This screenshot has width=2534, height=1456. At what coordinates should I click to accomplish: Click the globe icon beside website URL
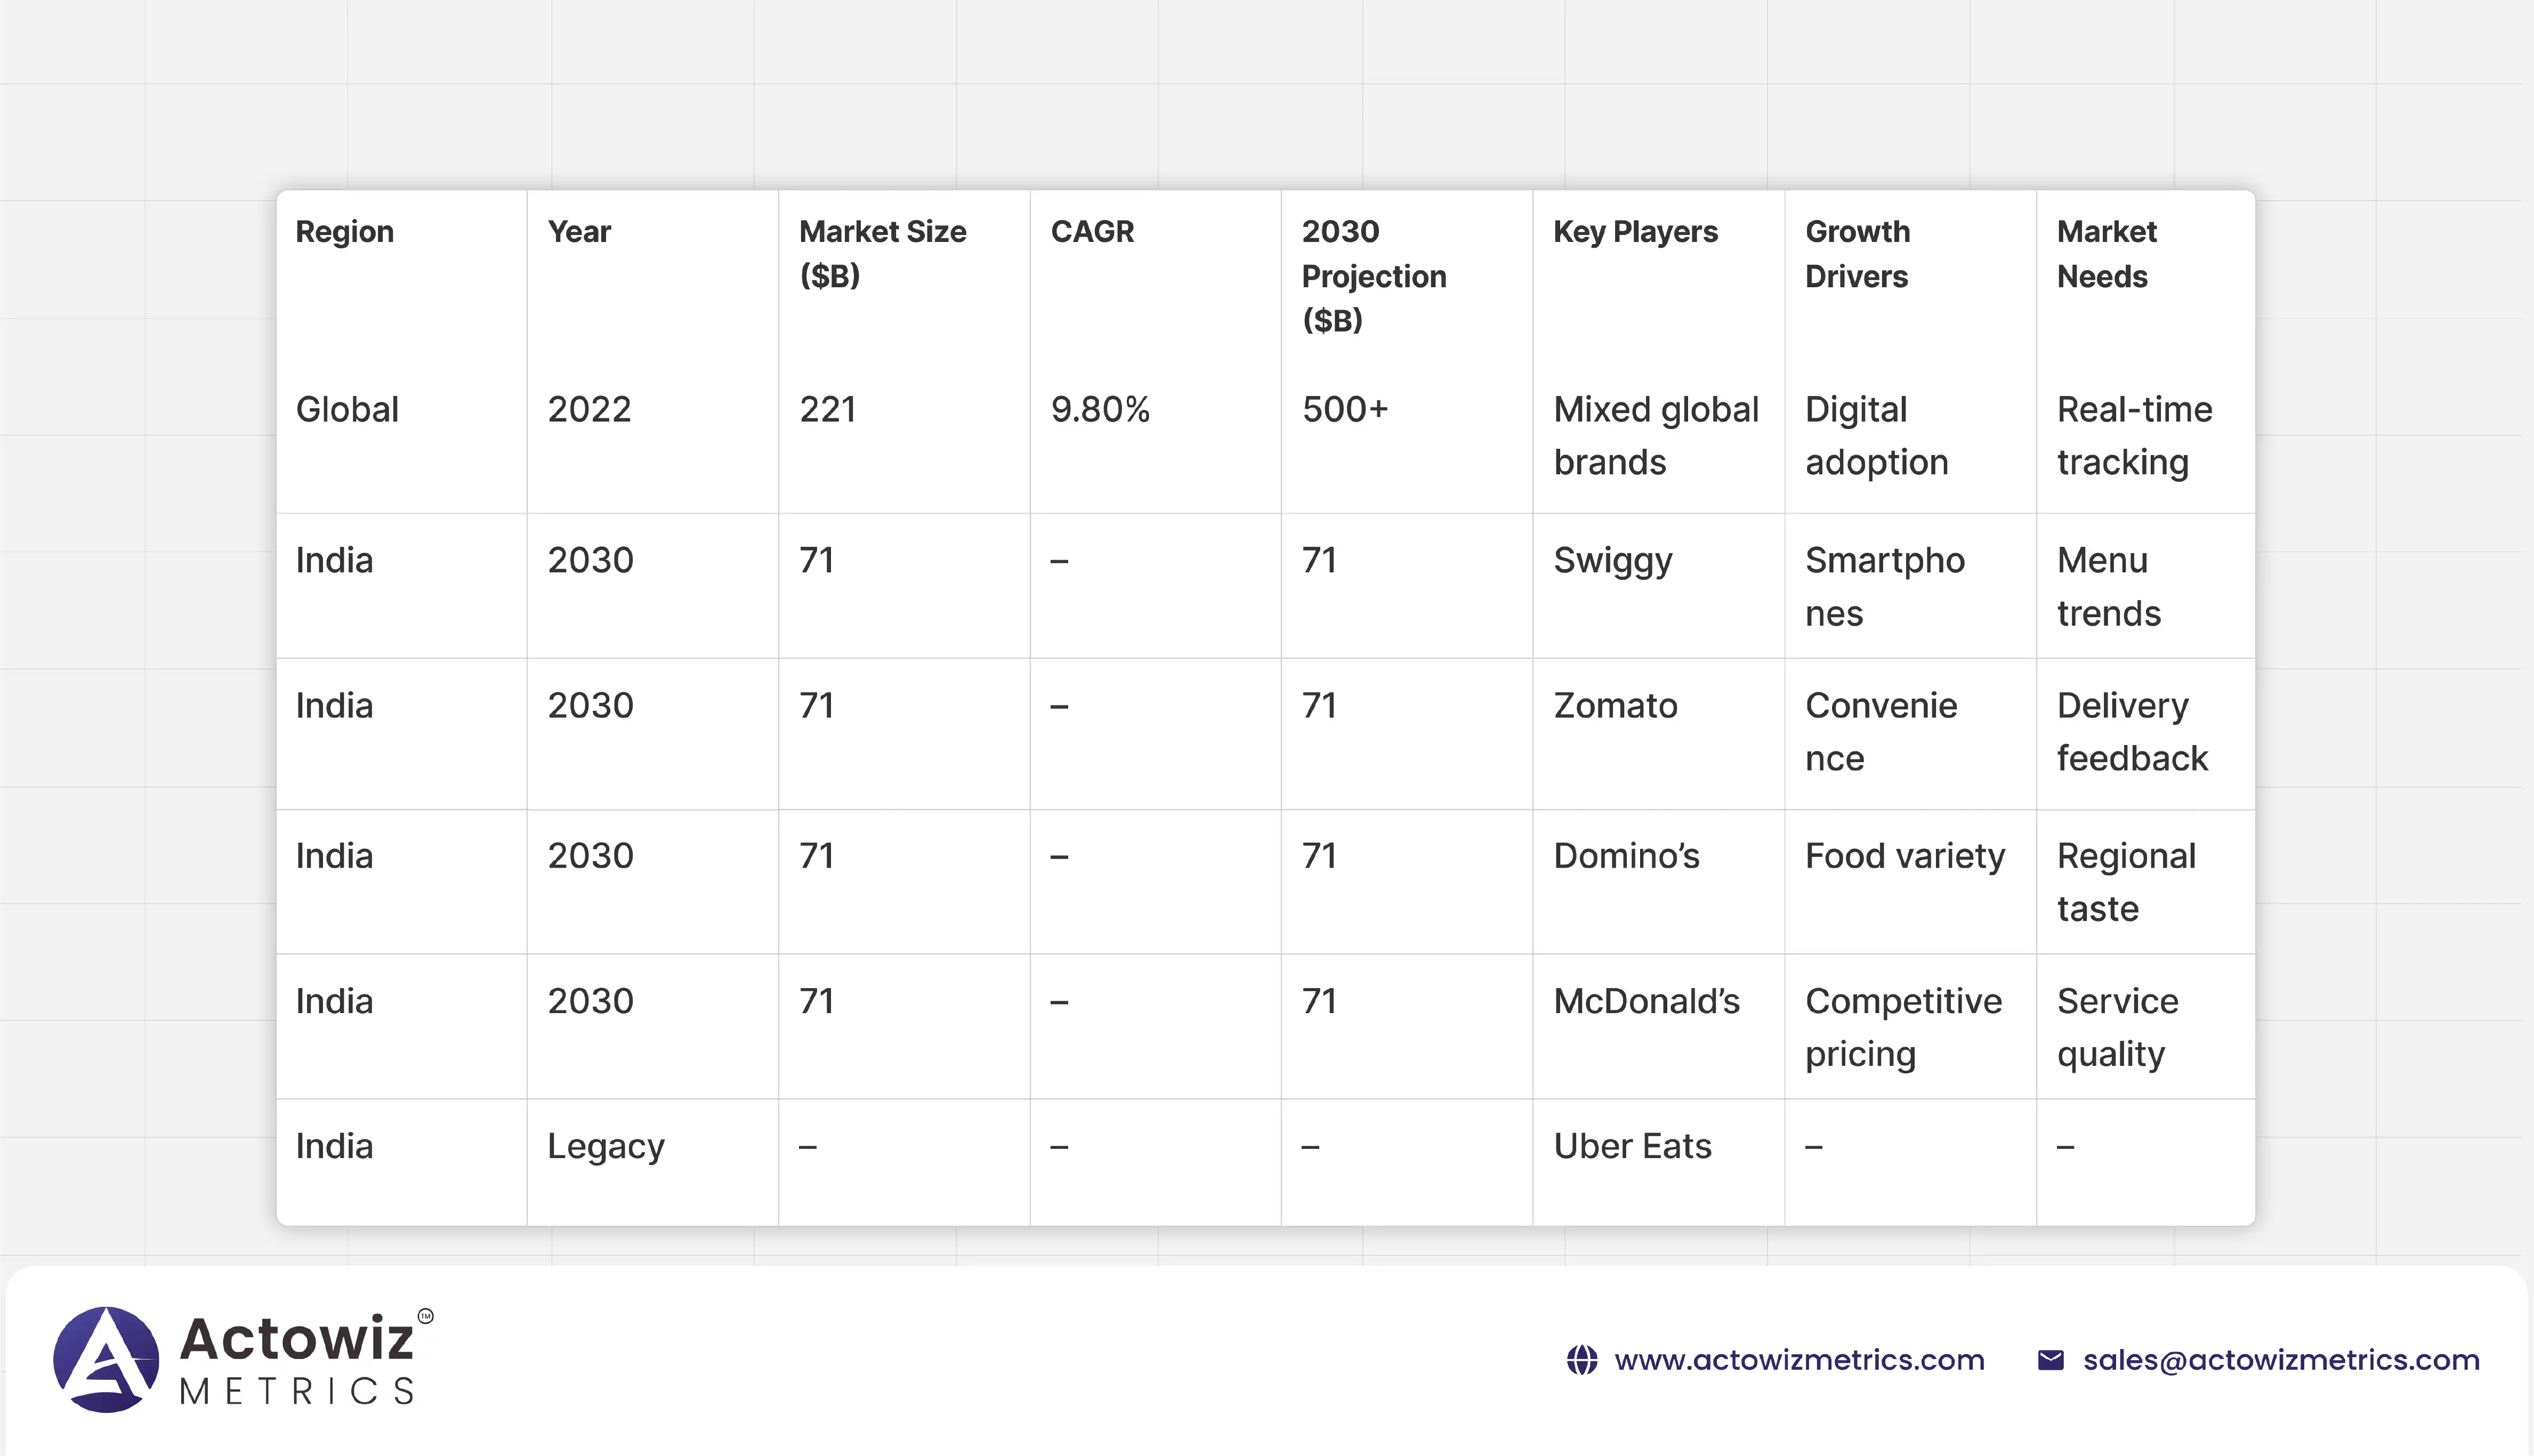click(x=1581, y=1360)
